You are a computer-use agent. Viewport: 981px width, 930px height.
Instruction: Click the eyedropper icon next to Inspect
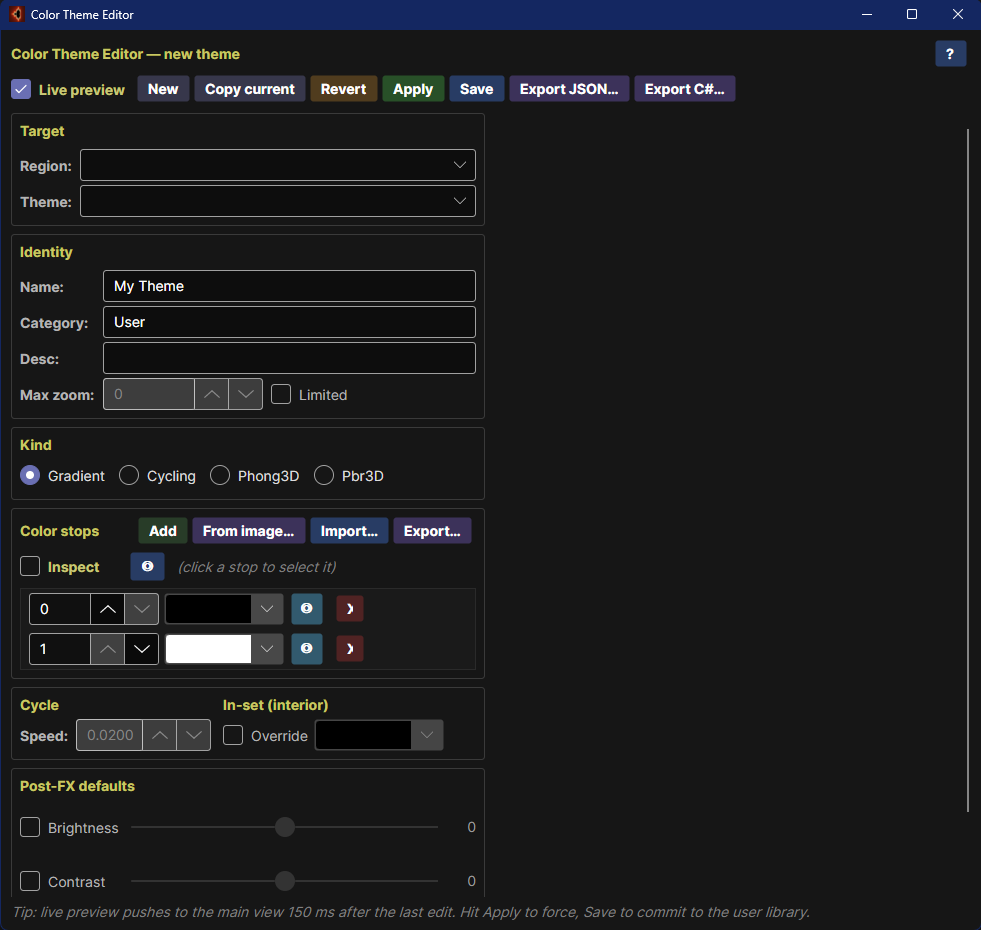(x=148, y=566)
